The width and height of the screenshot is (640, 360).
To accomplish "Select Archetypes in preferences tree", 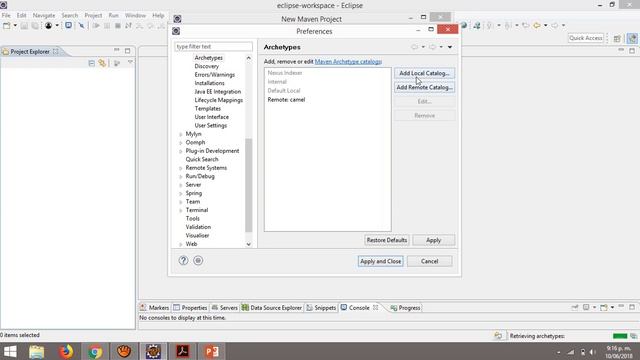I will (209, 58).
